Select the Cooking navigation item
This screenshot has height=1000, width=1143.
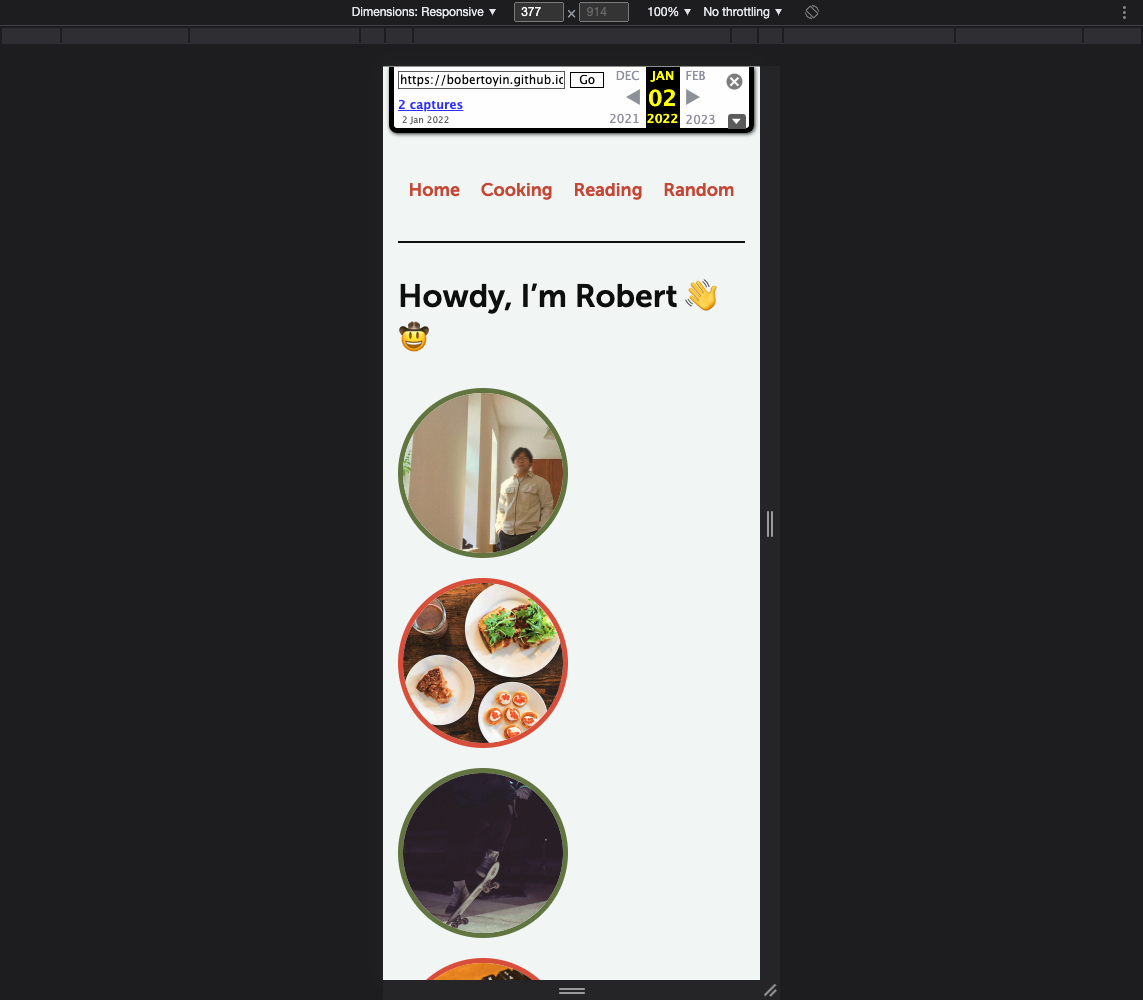click(x=516, y=190)
